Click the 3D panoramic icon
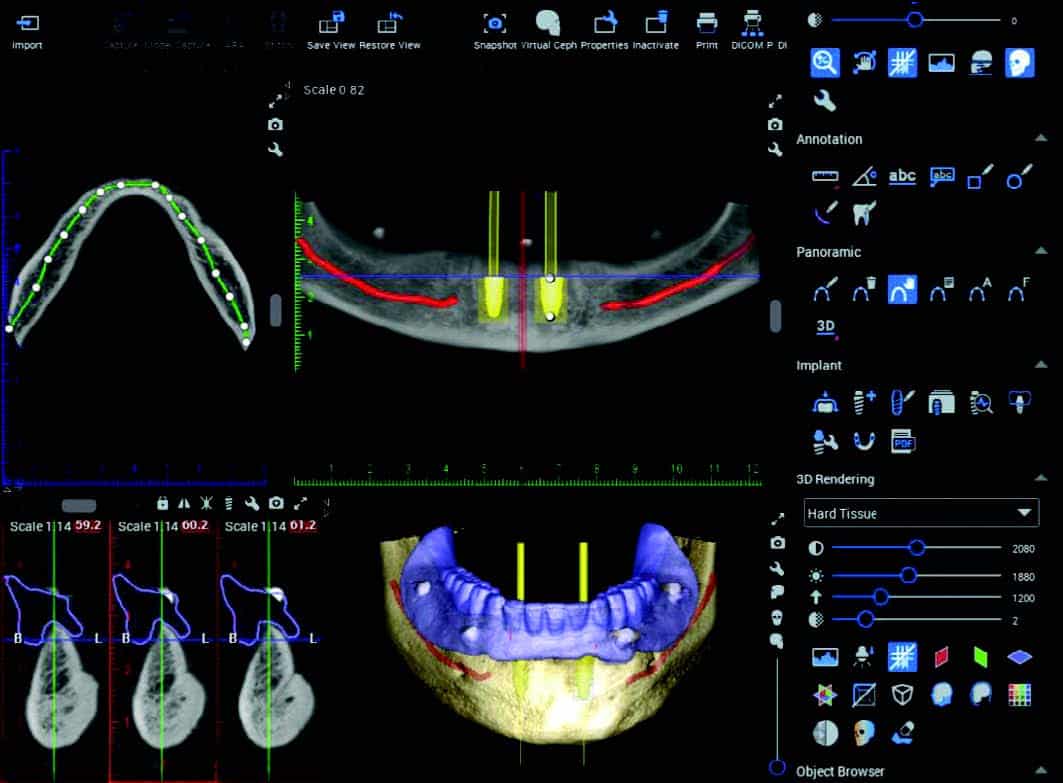1063x783 pixels. (826, 326)
